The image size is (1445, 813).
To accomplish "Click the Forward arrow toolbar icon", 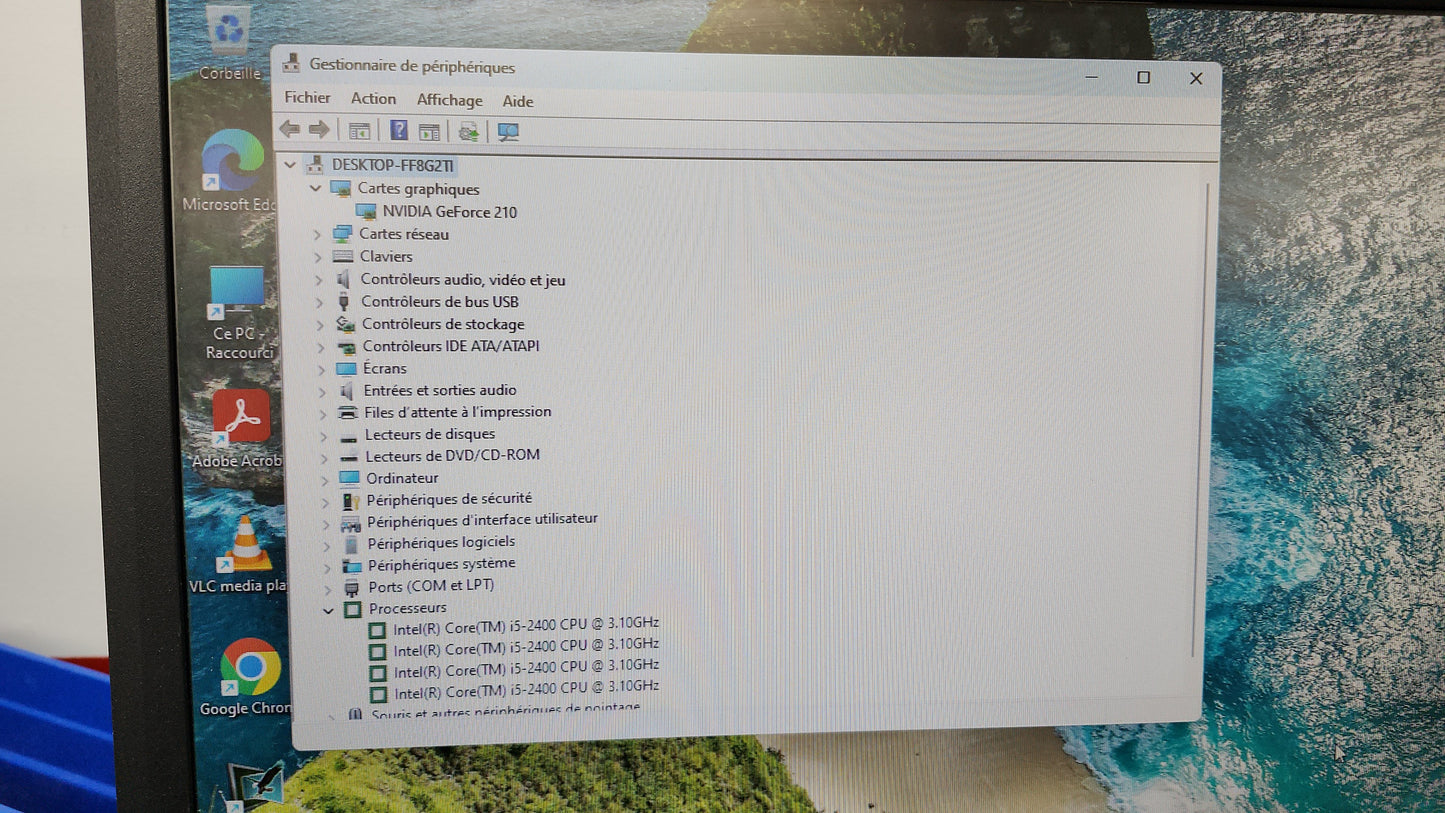I will click(319, 130).
